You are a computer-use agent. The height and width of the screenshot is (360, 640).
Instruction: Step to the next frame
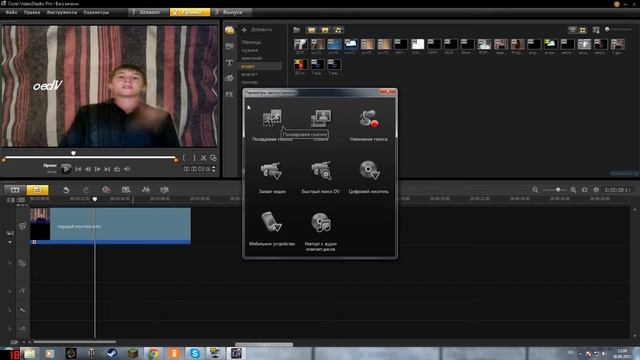pos(98,169)
